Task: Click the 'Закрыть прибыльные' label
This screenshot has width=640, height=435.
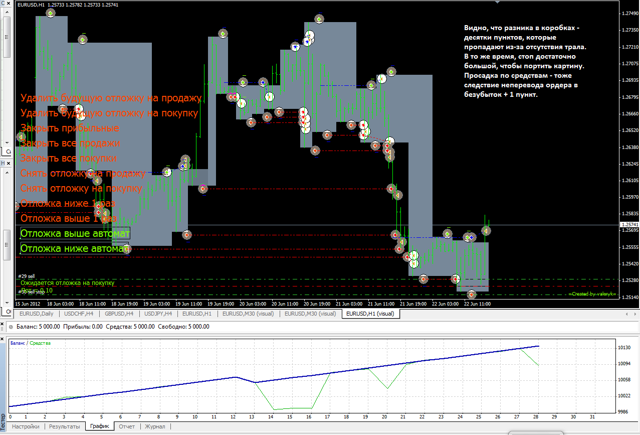Action: click(70, 128)
